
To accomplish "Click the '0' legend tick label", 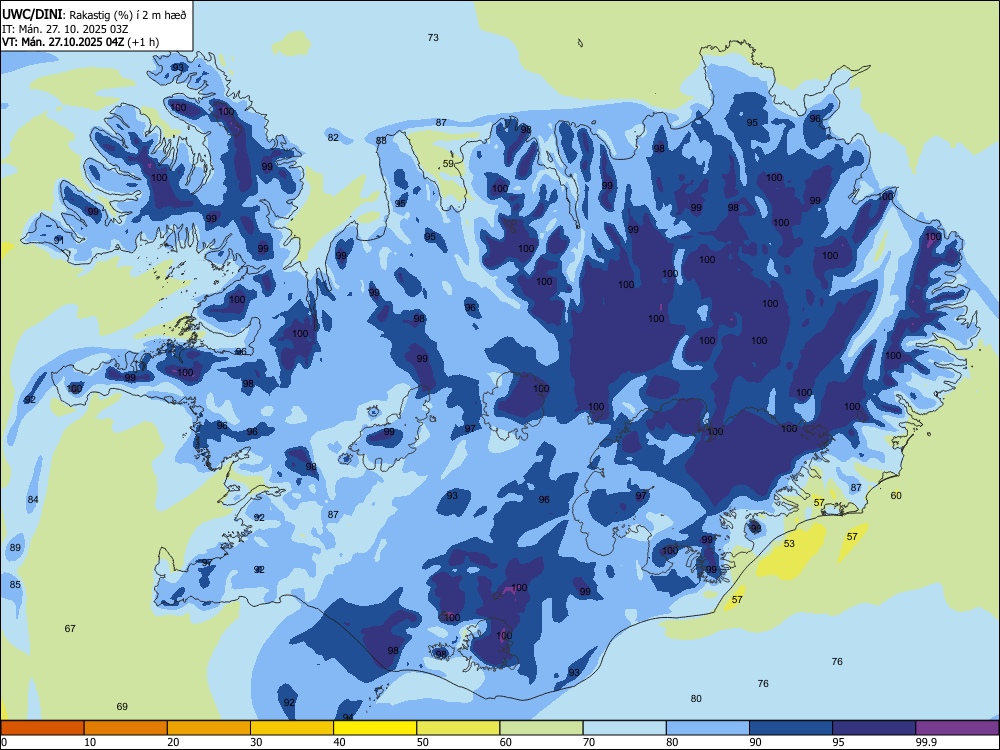I will [x=4, y=742].
